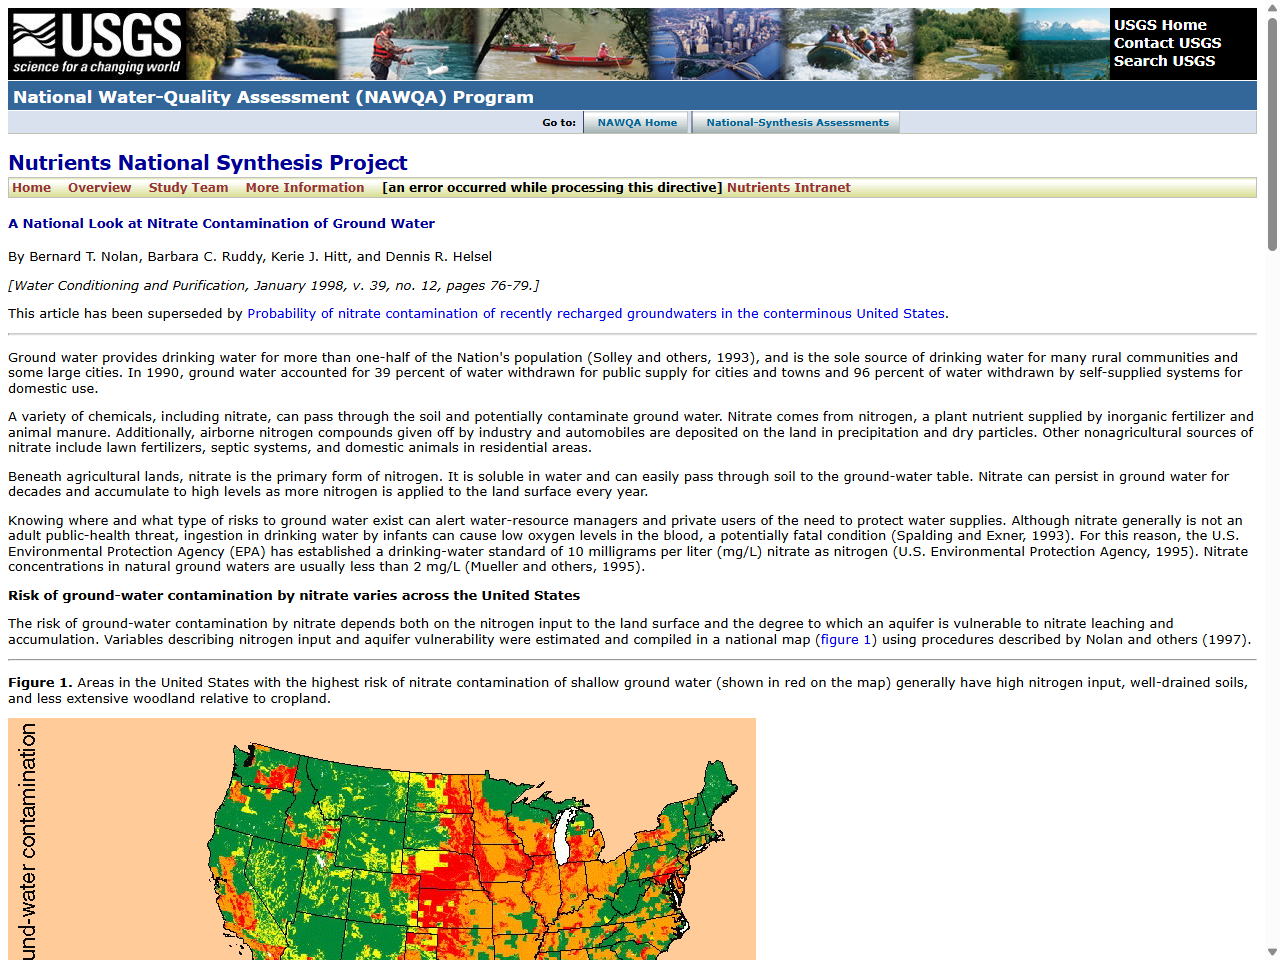Open the Overview page
This screenshot has height=960, width=1280.
click(x=99, y=187)
